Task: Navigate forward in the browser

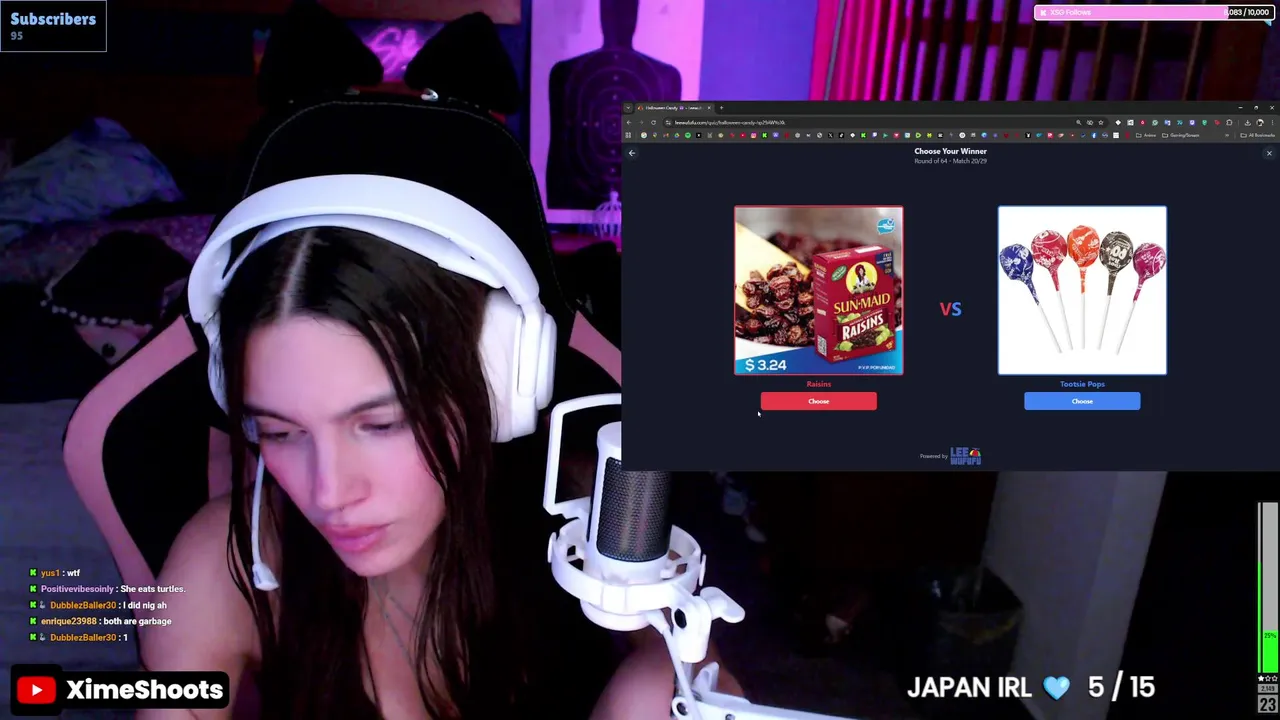Action: (641, 123)
